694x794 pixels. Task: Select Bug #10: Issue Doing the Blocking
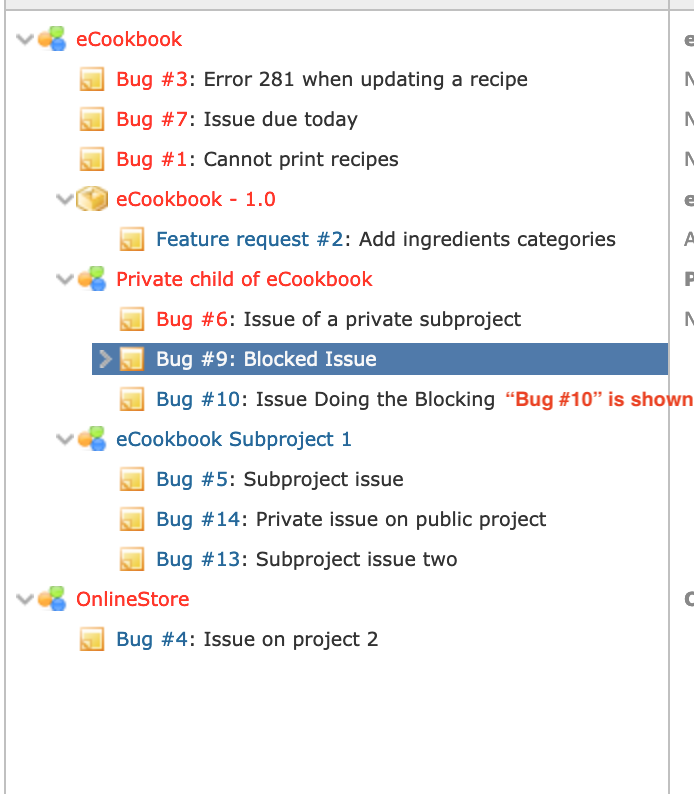tap(325, 400)
